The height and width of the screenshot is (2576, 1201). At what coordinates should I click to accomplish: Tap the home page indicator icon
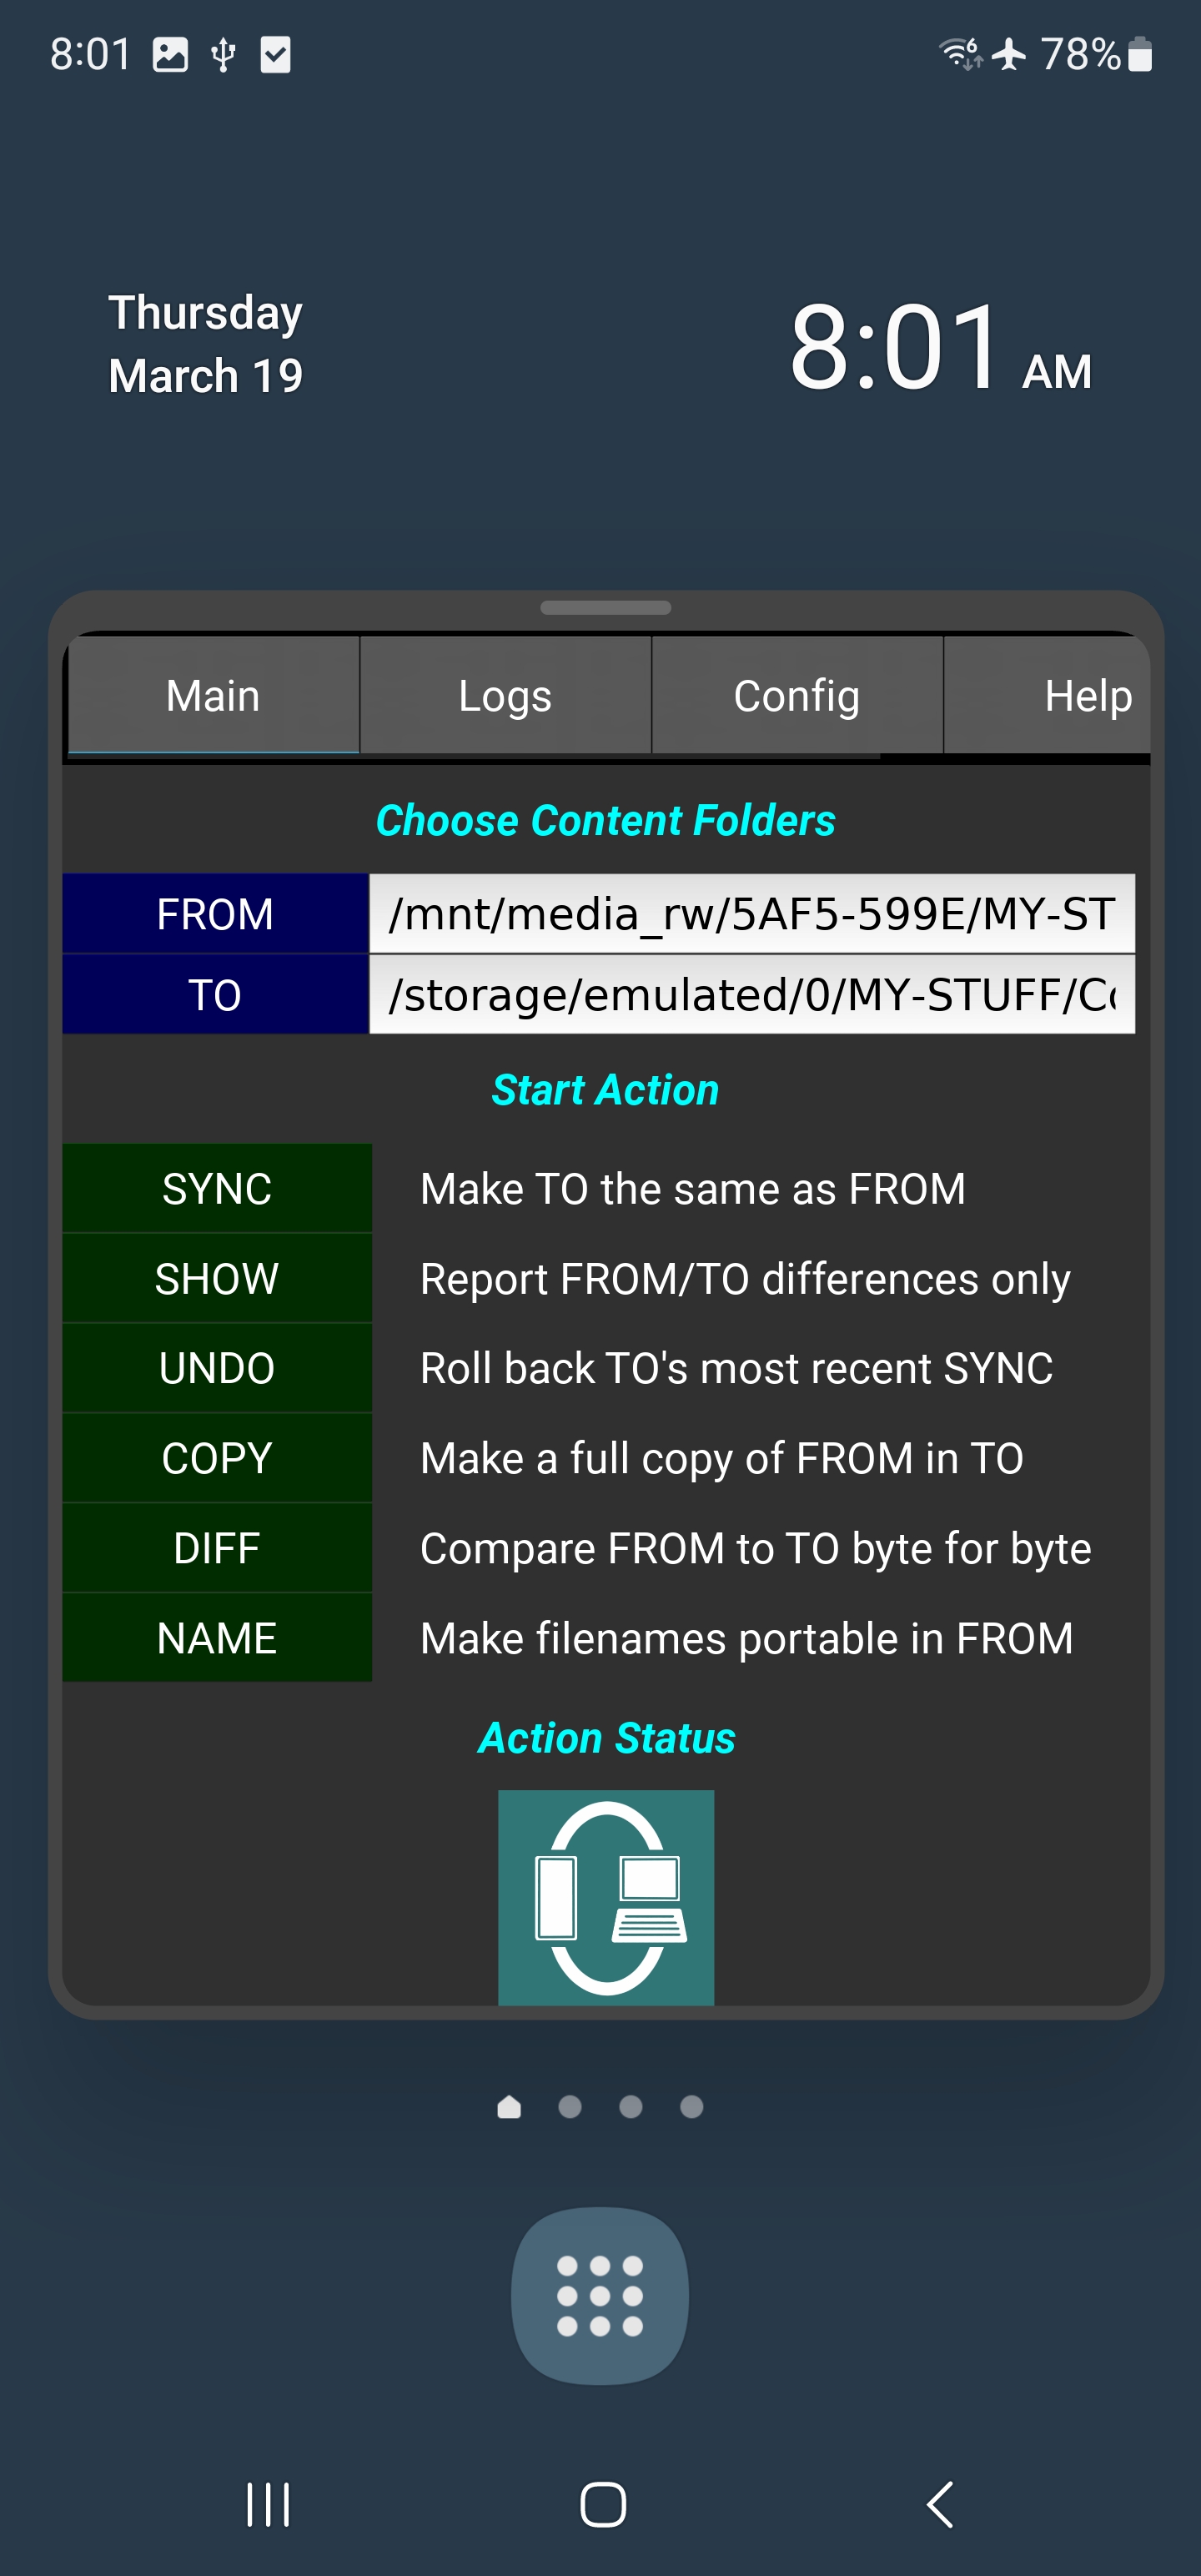(x=509, y=2107)
